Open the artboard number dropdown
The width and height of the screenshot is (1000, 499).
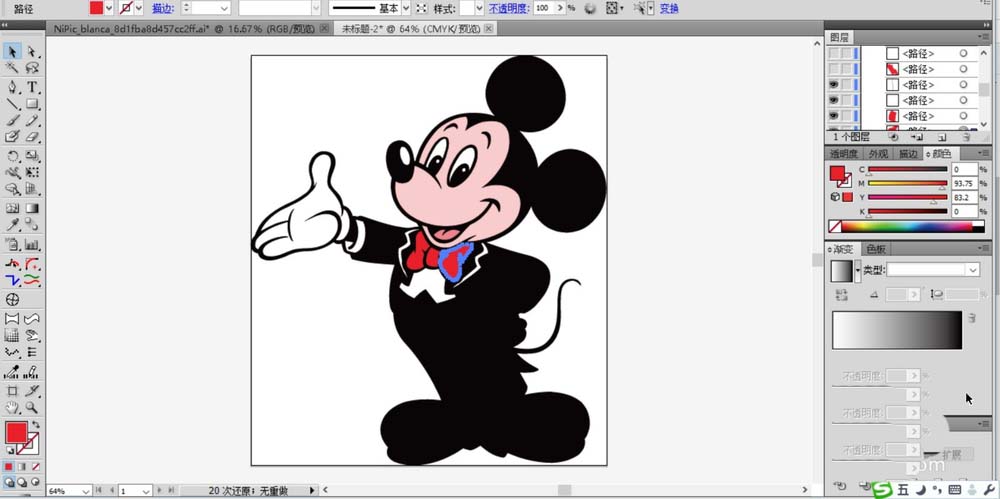point(145,491)
